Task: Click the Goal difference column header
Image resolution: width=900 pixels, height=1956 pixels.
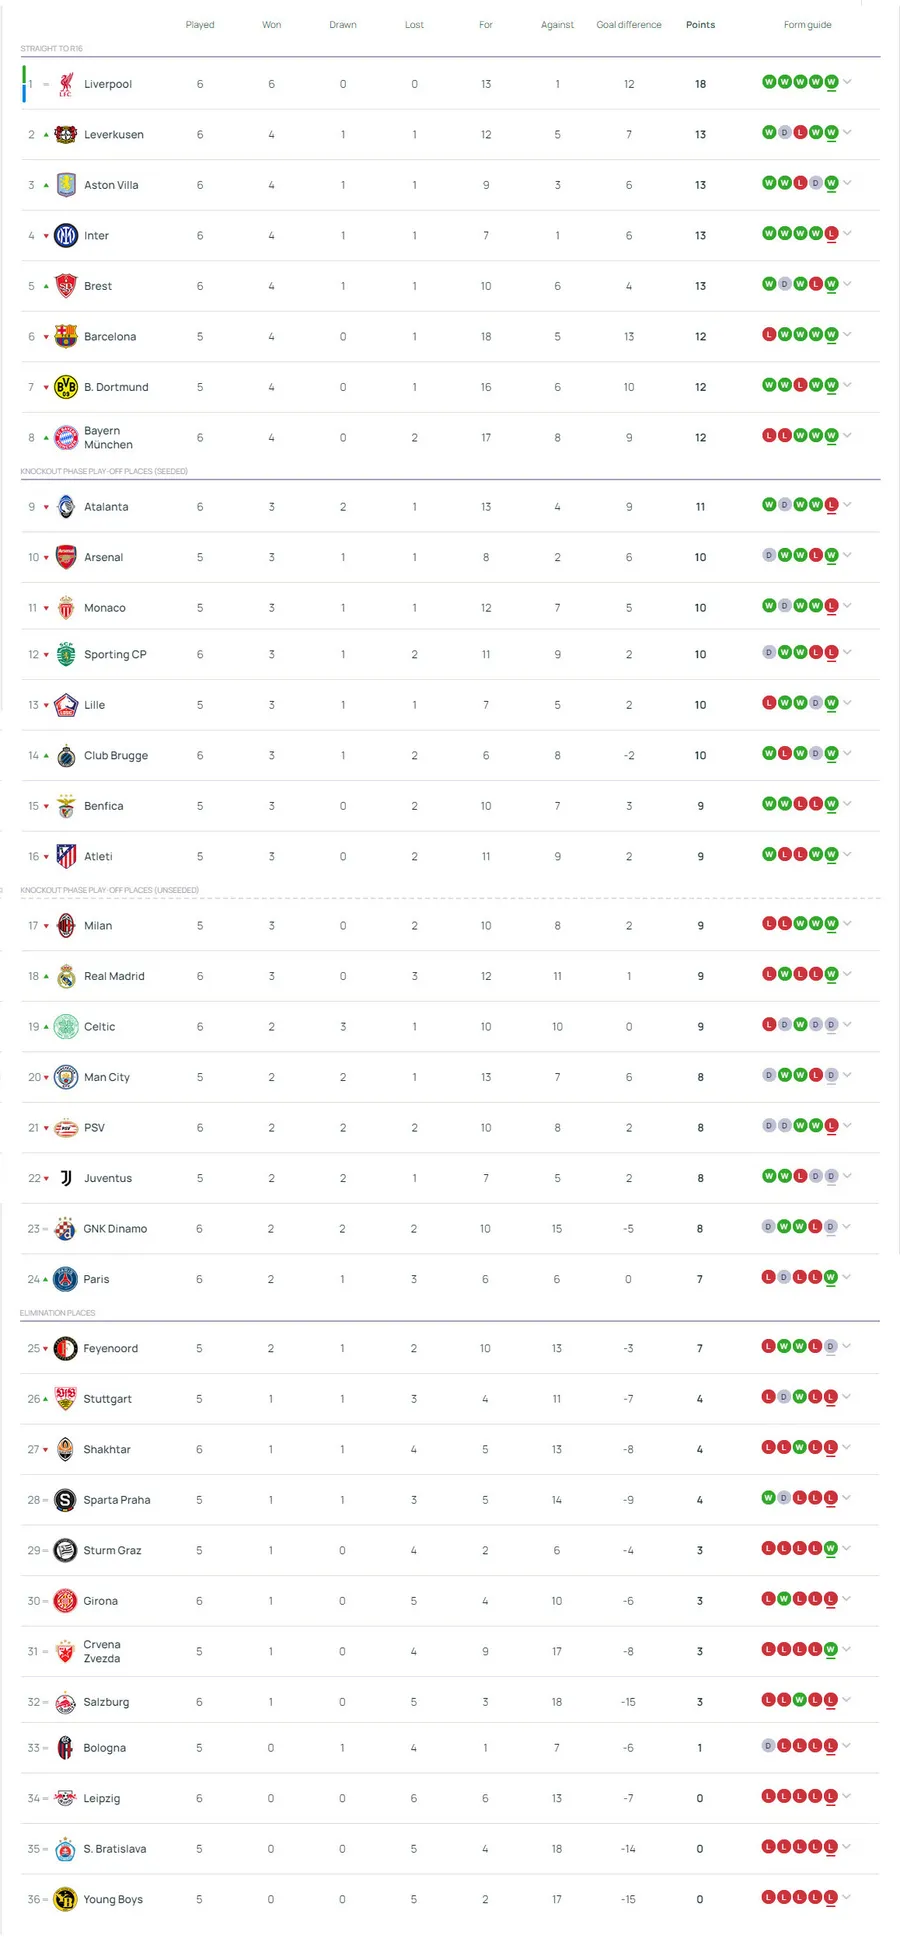Action: pos(629,25)
